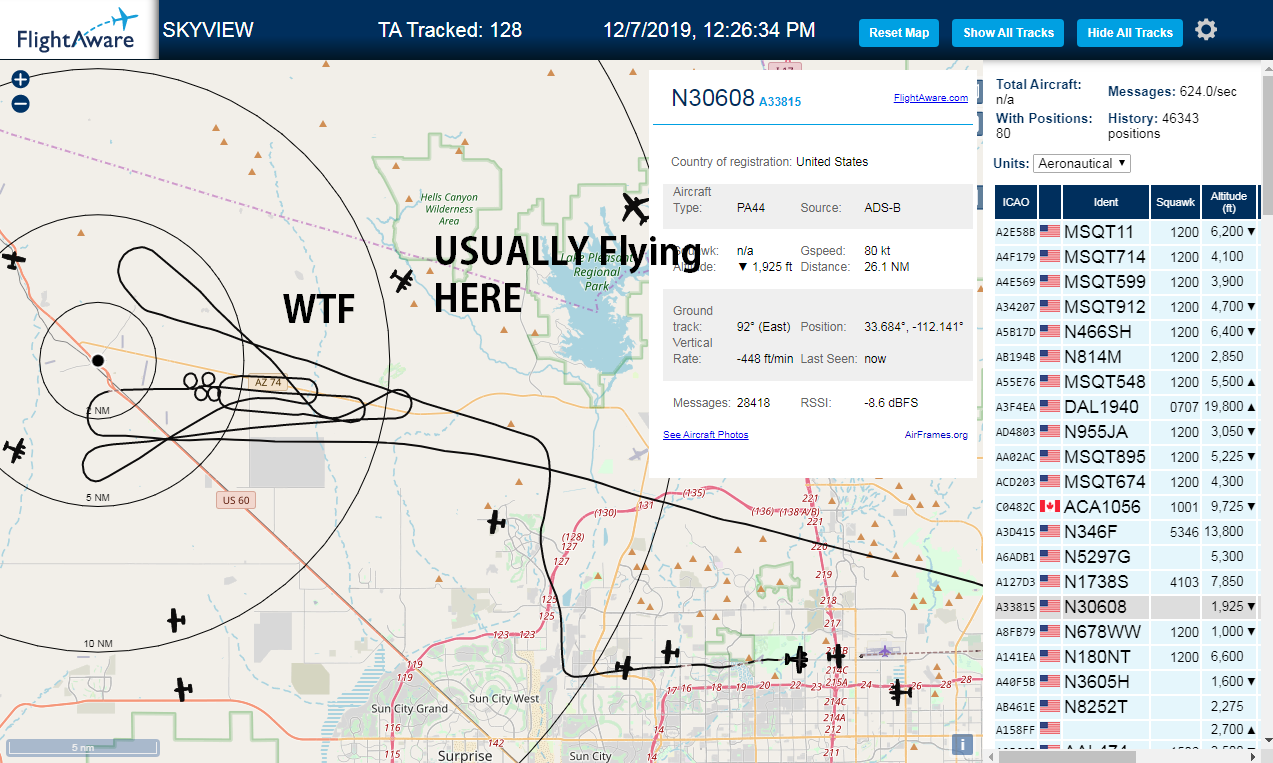This screenshot has width=1273, height=763.
Task: Sort table by Altitude column
Action: click(1229, 202)
